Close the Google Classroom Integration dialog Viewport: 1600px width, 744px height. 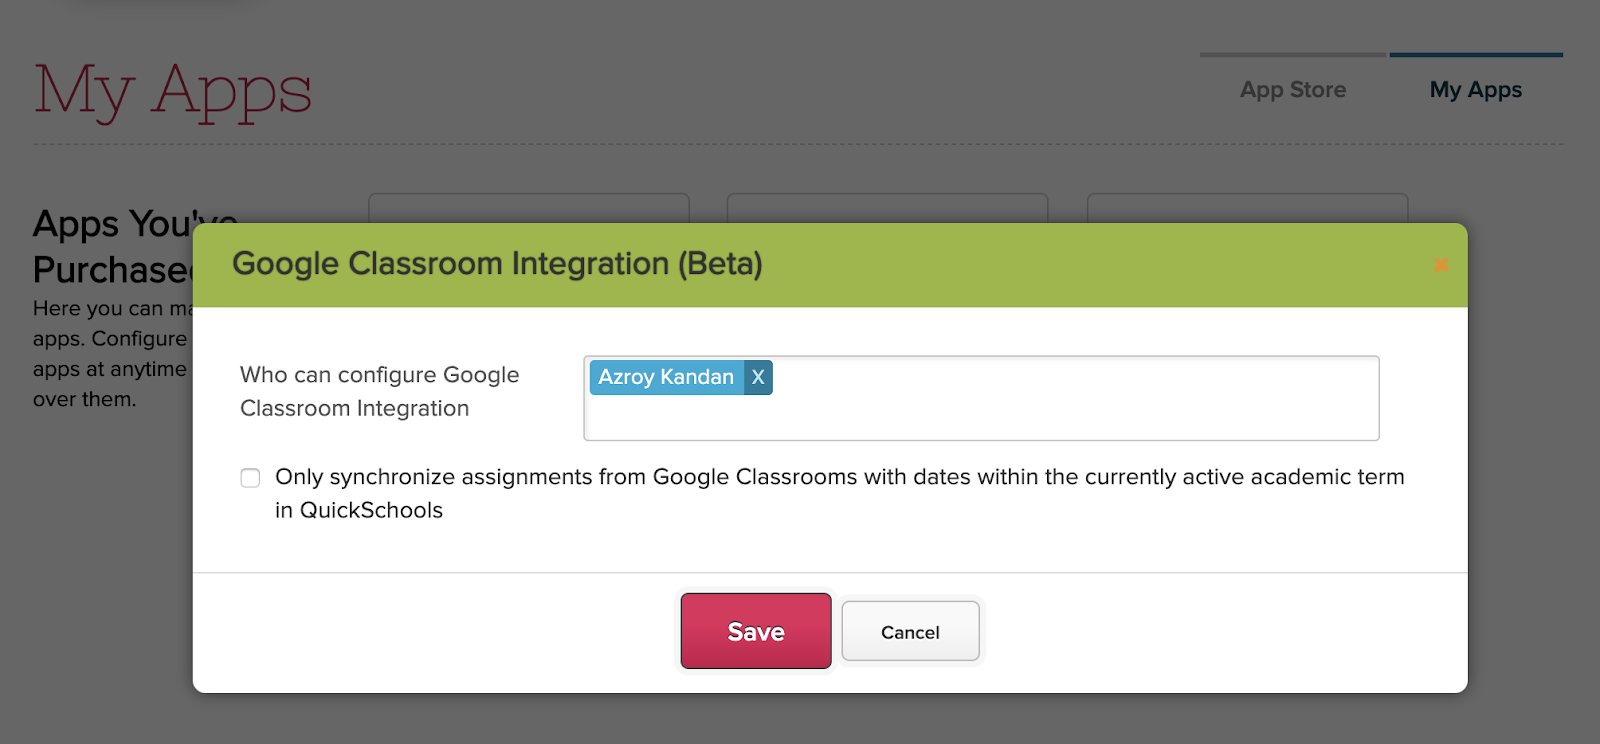coord(1441,265)
